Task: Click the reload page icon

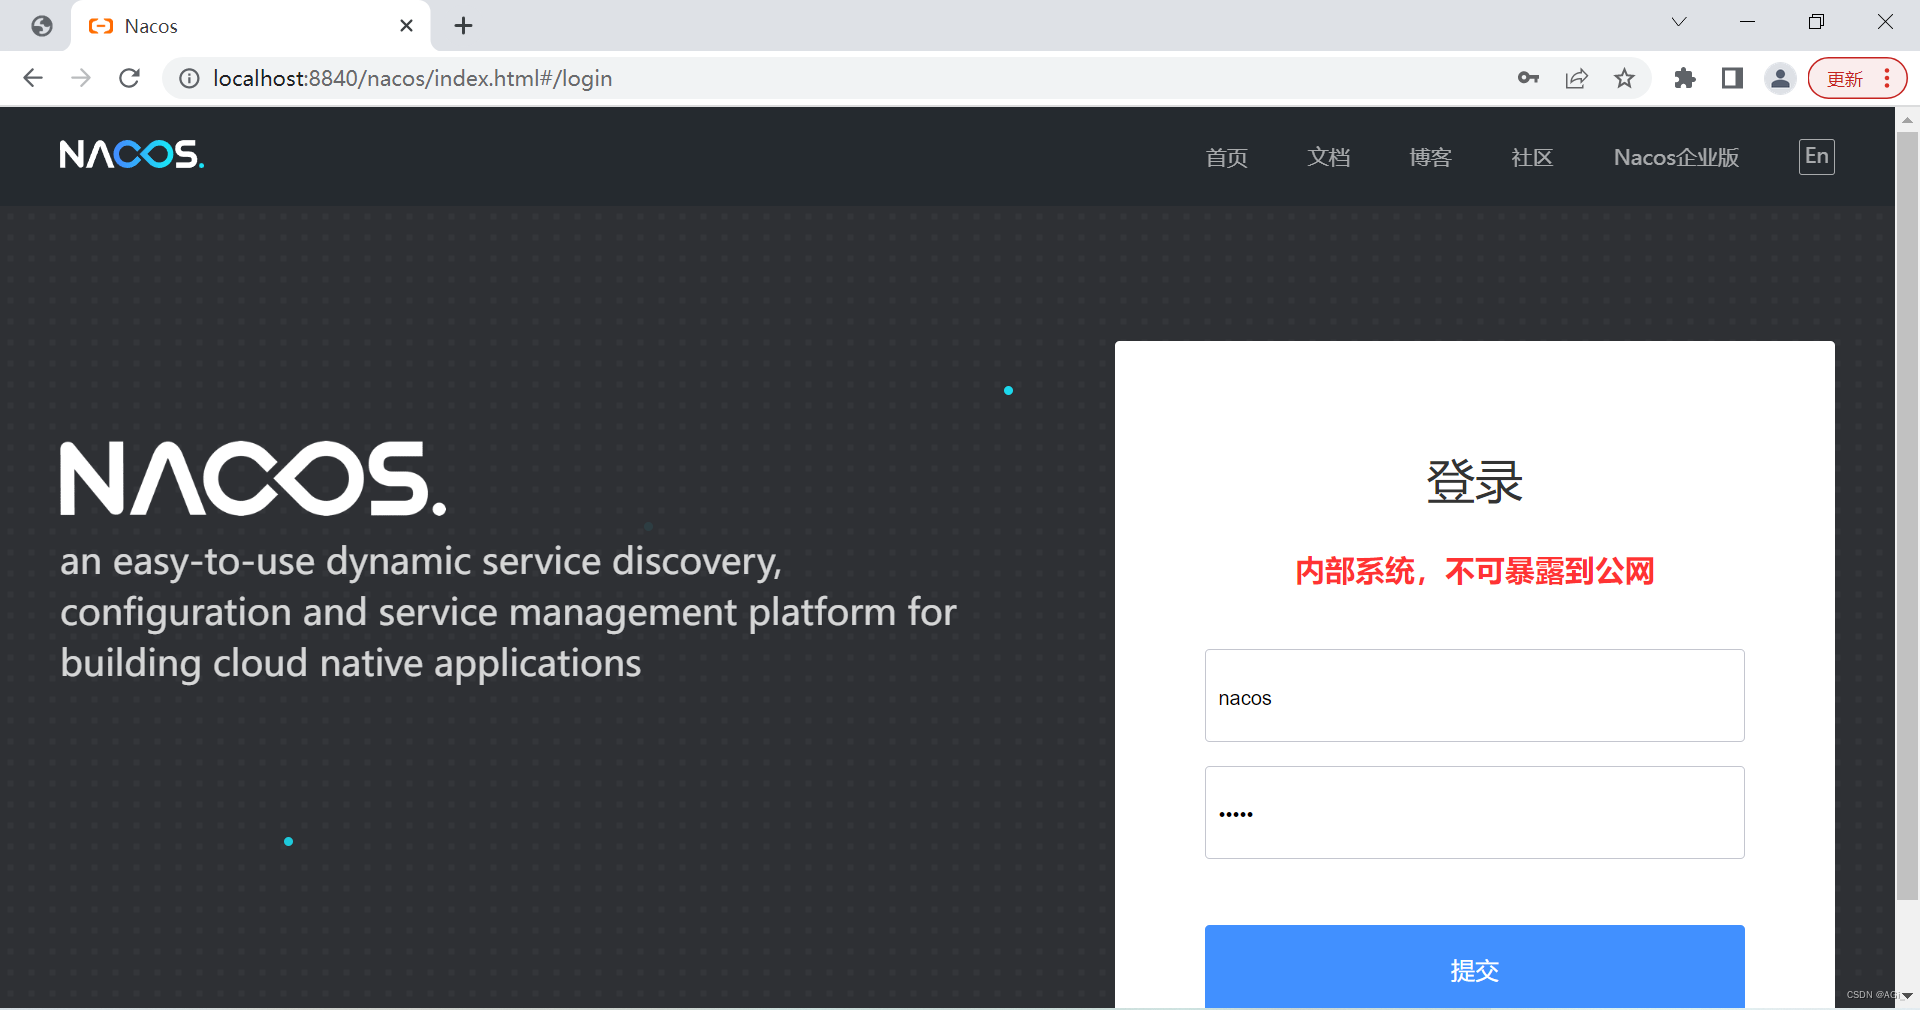Action: [129, 78]
